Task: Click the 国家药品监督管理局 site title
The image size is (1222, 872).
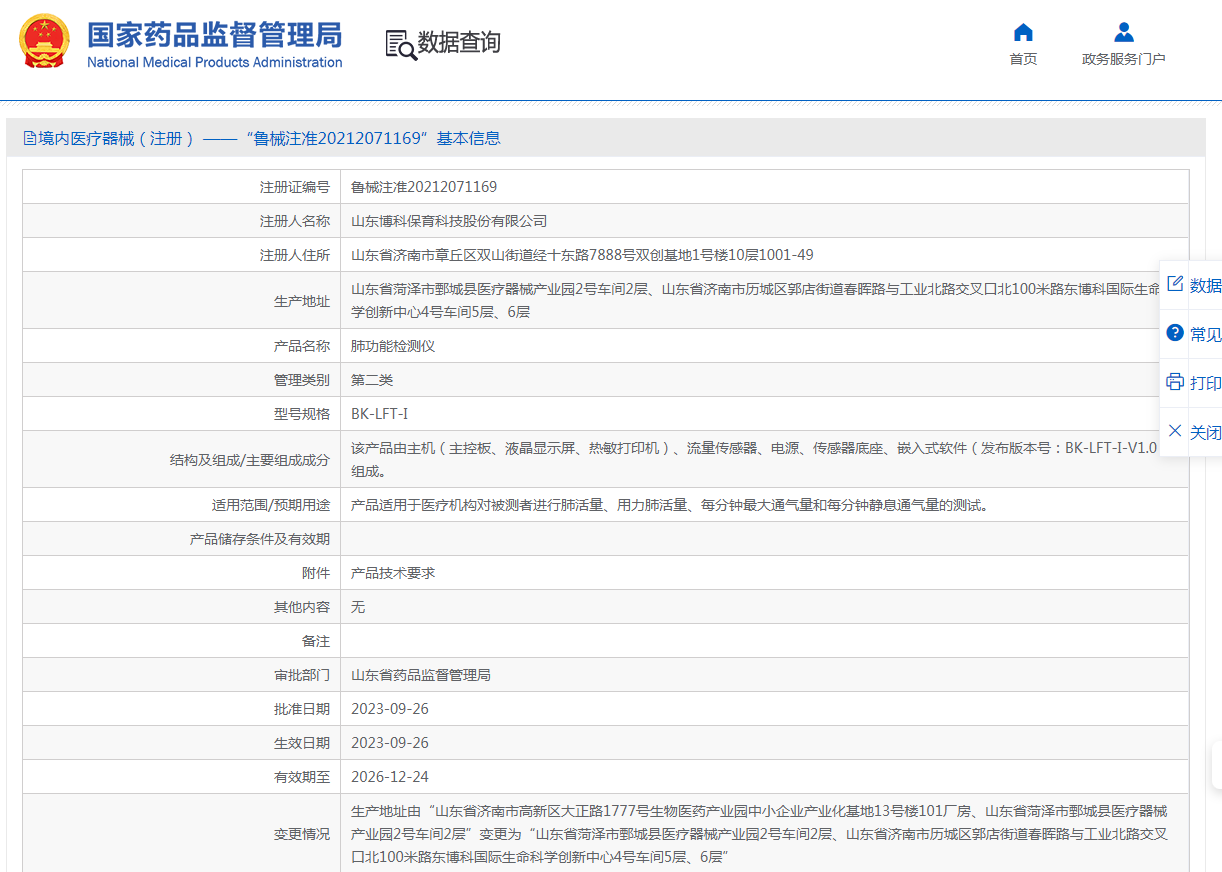Action: coord(214,34)
